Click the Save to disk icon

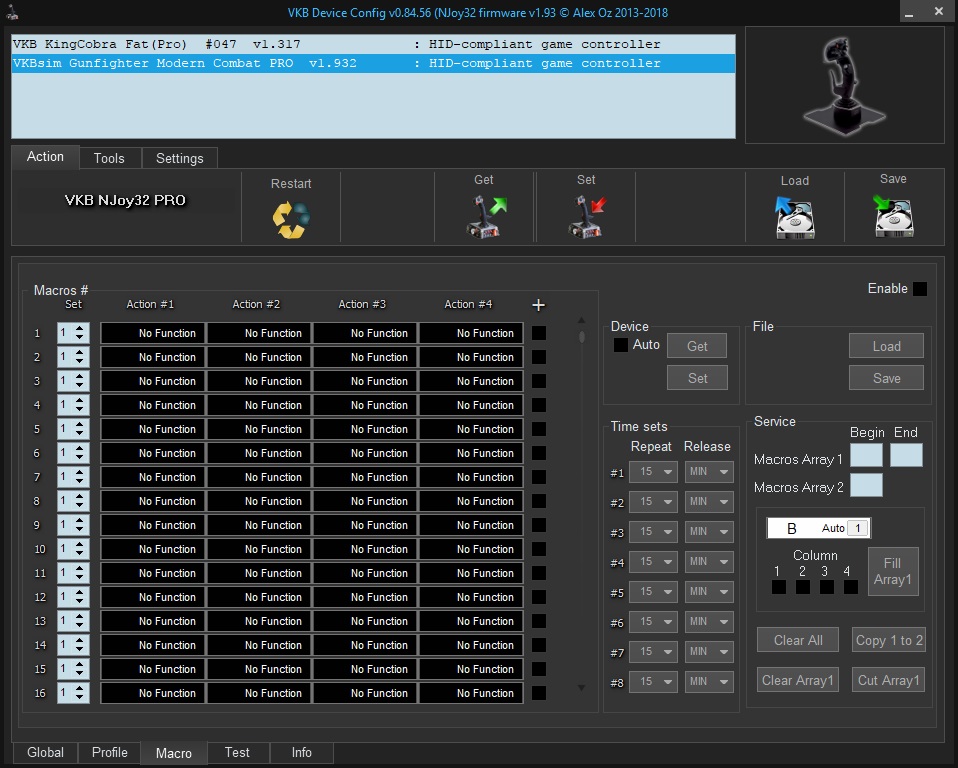893,216
